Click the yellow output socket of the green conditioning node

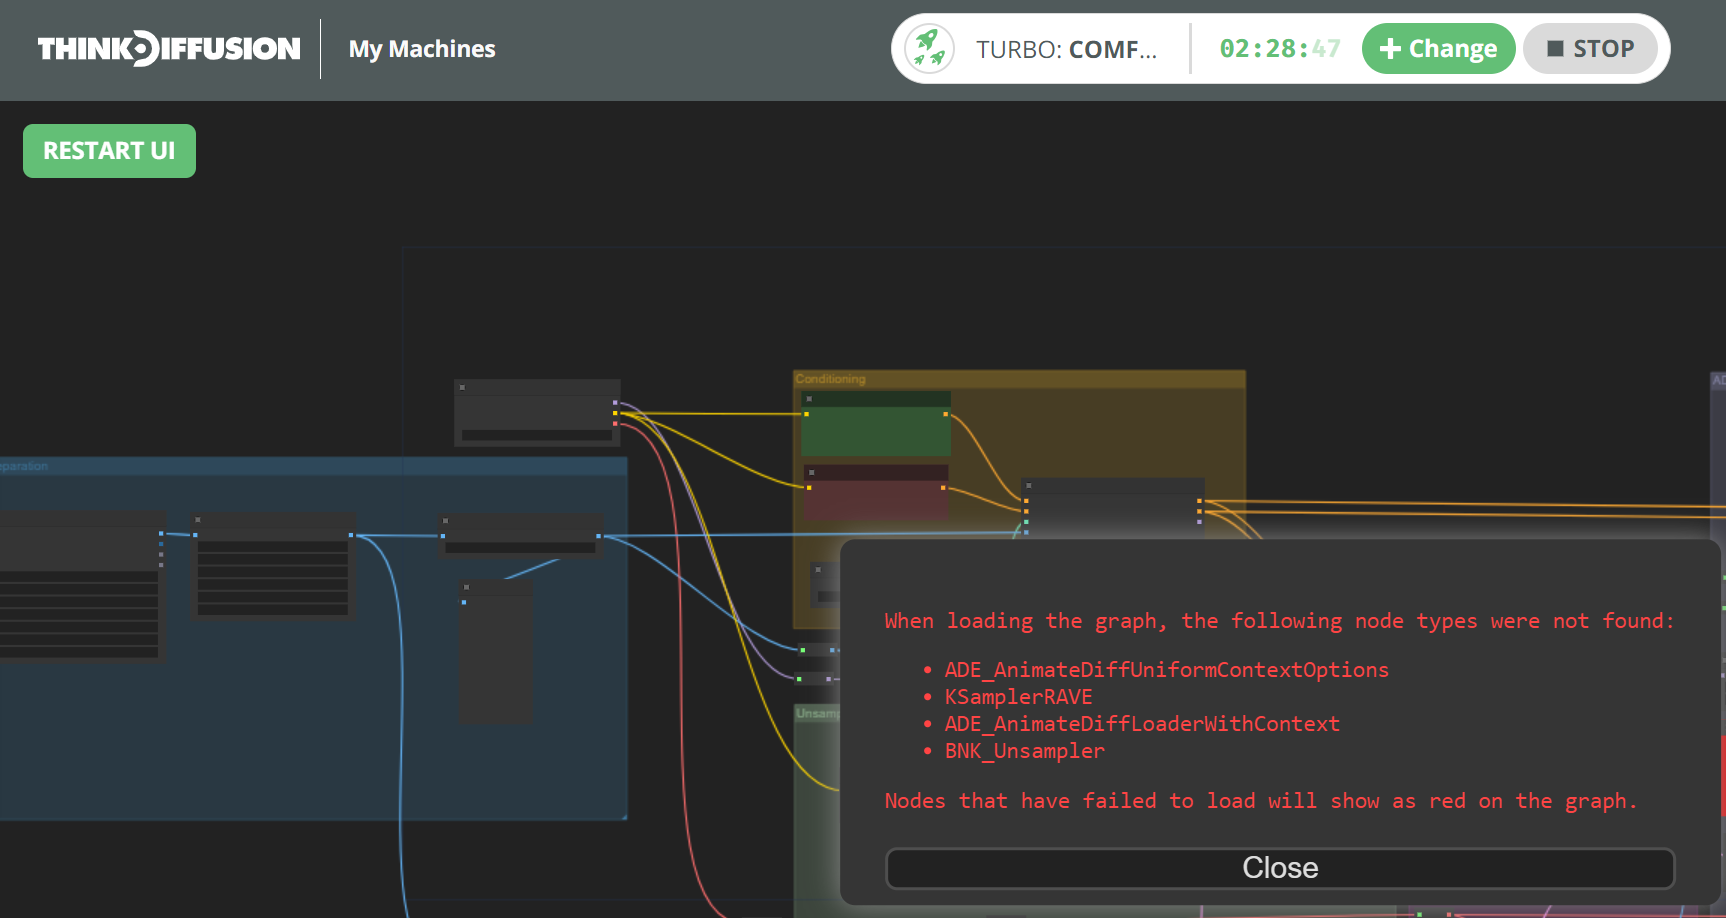tap(944, 413)
